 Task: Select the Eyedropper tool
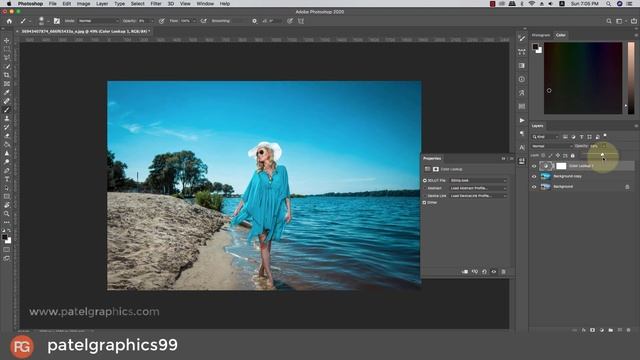[7, 92]
